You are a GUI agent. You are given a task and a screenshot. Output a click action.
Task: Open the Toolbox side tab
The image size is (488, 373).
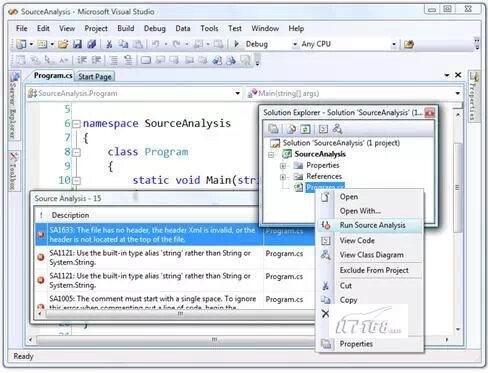[14, 171]
